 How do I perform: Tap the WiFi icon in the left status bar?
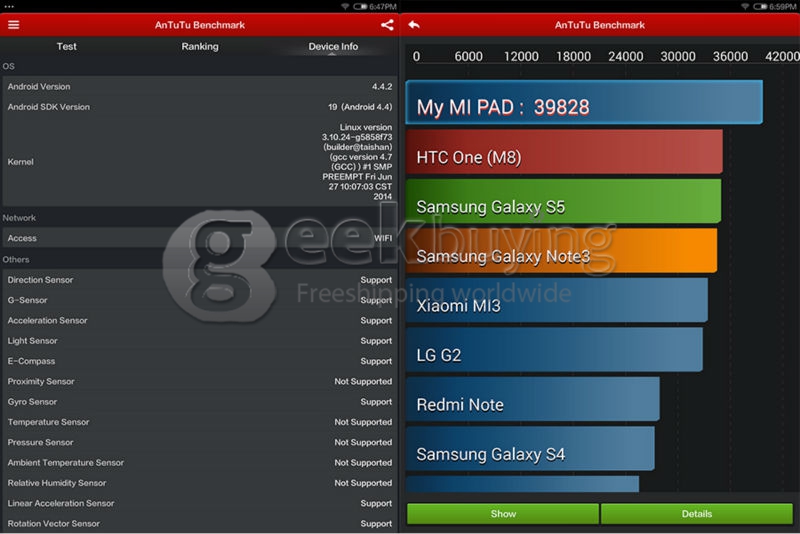coord(345,7)
